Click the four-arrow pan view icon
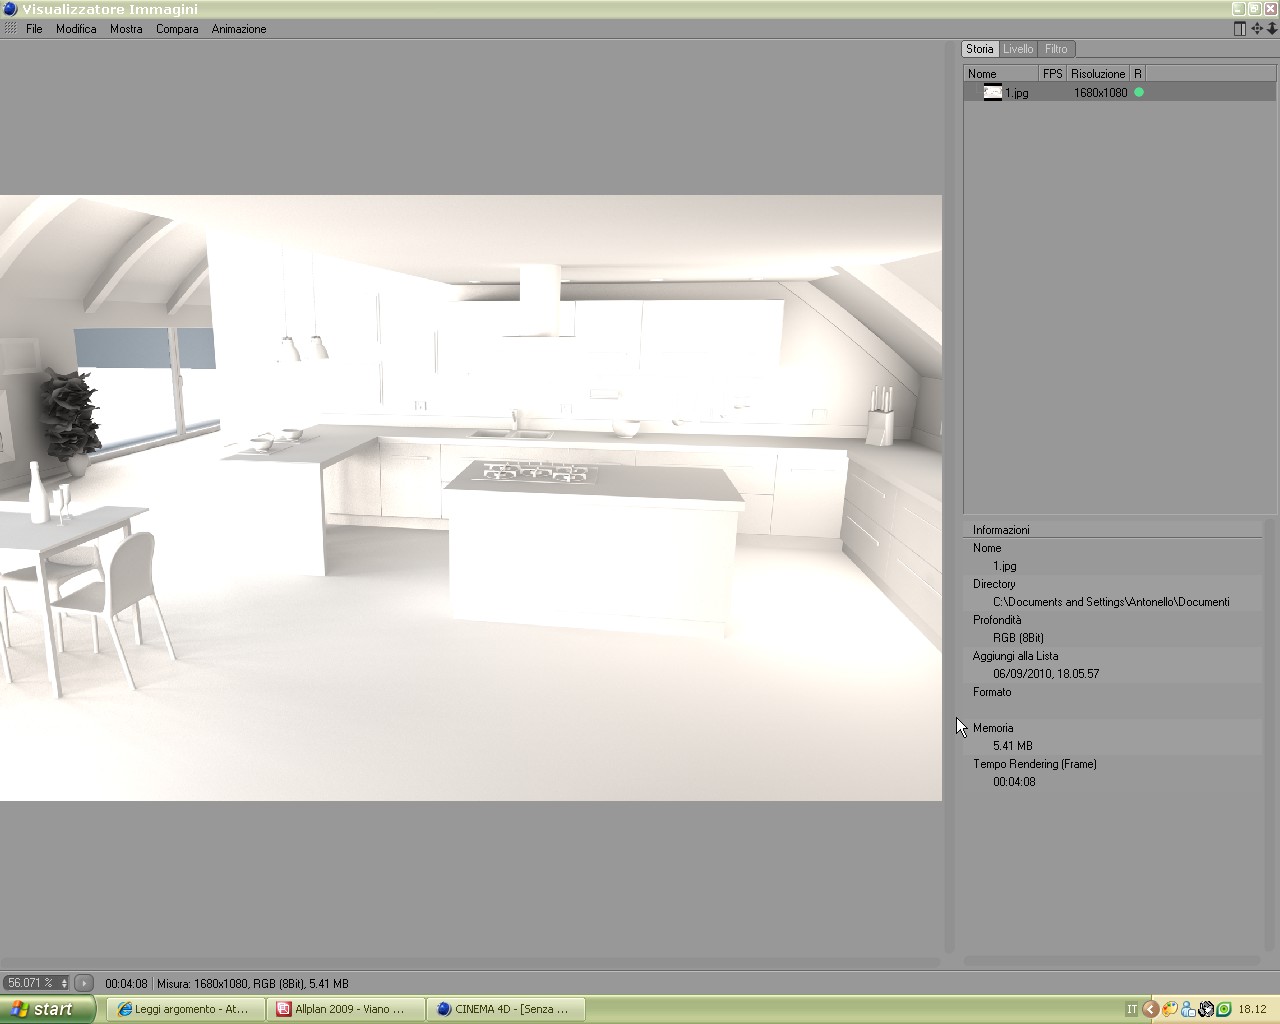The height and width of the screenshot is (1024, 1280). click(x=1257, y=29)
